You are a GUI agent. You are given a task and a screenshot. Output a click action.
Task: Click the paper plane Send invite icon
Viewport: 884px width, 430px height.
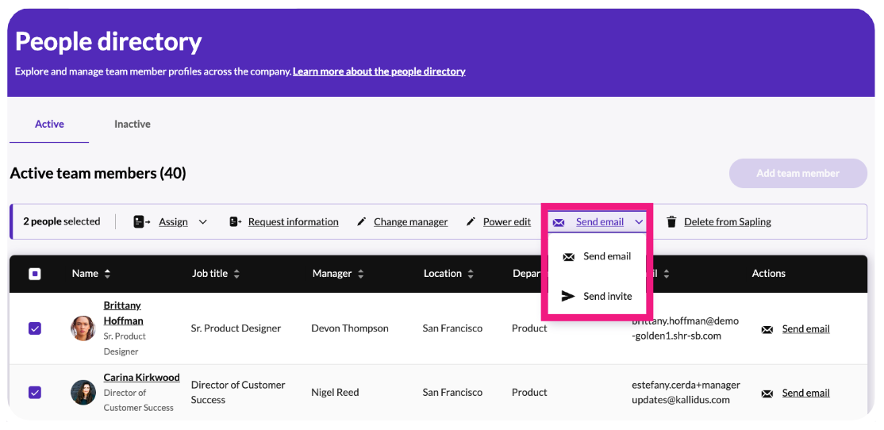coord(568,296)
